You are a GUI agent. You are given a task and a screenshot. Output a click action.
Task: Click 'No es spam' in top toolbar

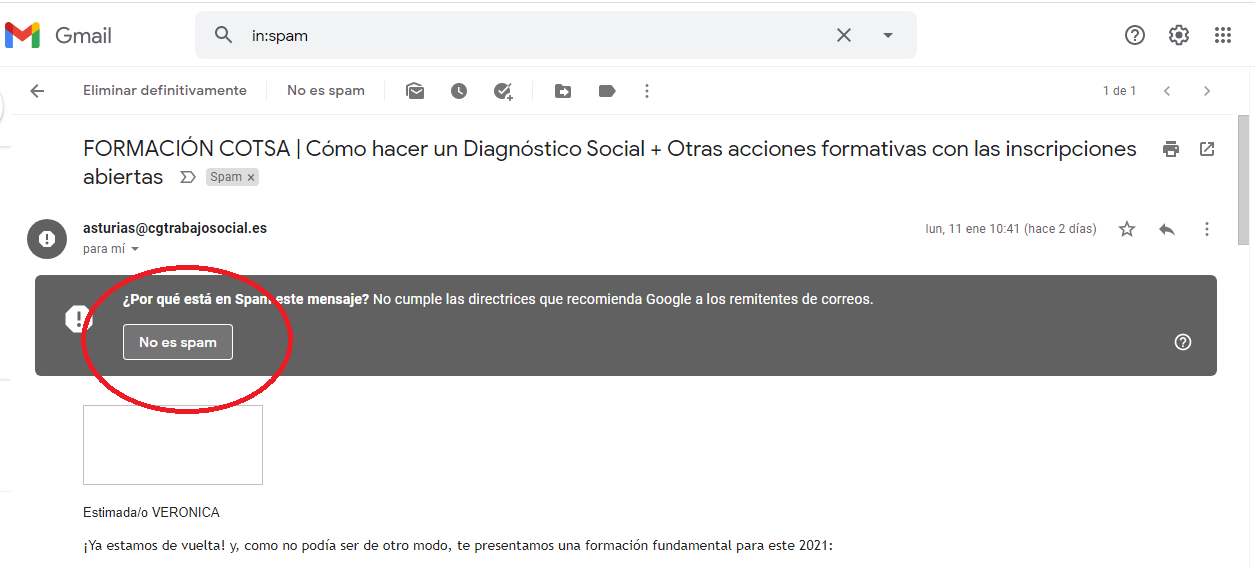326,91
